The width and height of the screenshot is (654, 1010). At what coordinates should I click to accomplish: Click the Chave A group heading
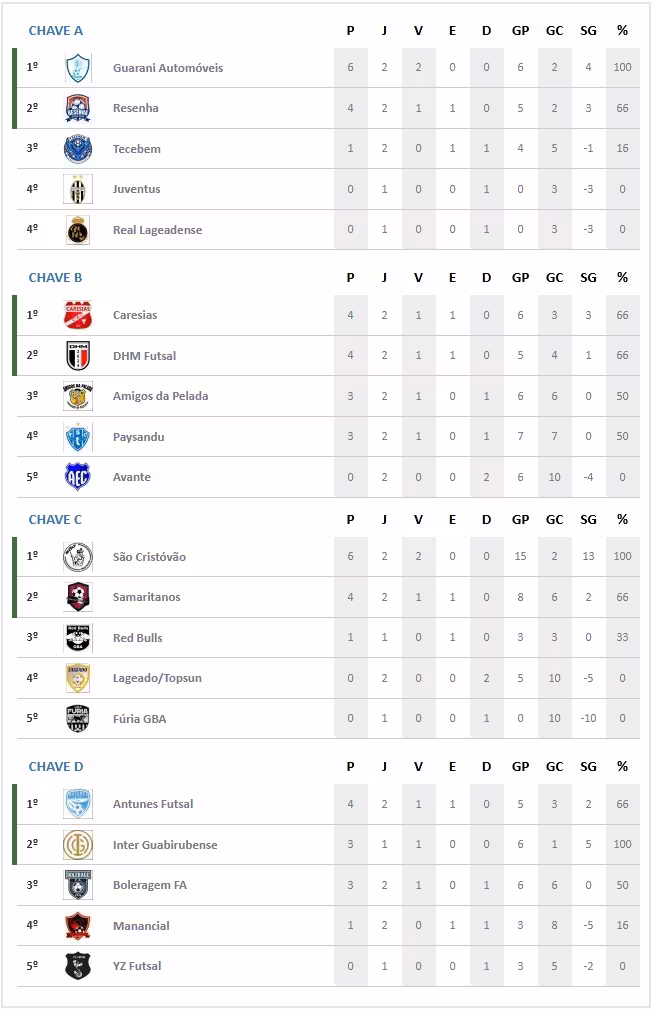point(56,31)
